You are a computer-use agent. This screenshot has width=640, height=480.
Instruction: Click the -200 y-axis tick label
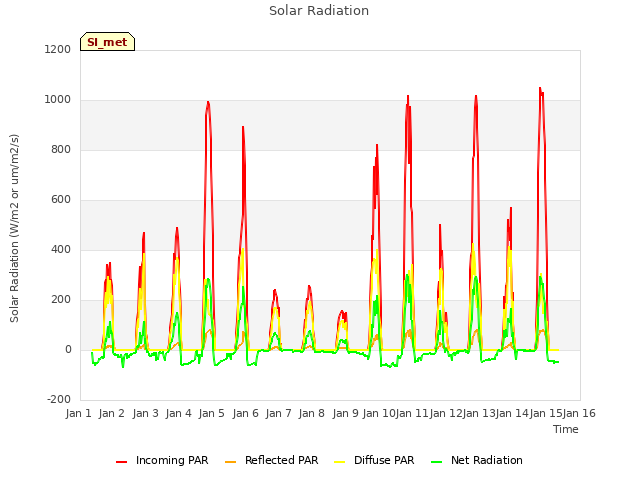pos(59,399)
